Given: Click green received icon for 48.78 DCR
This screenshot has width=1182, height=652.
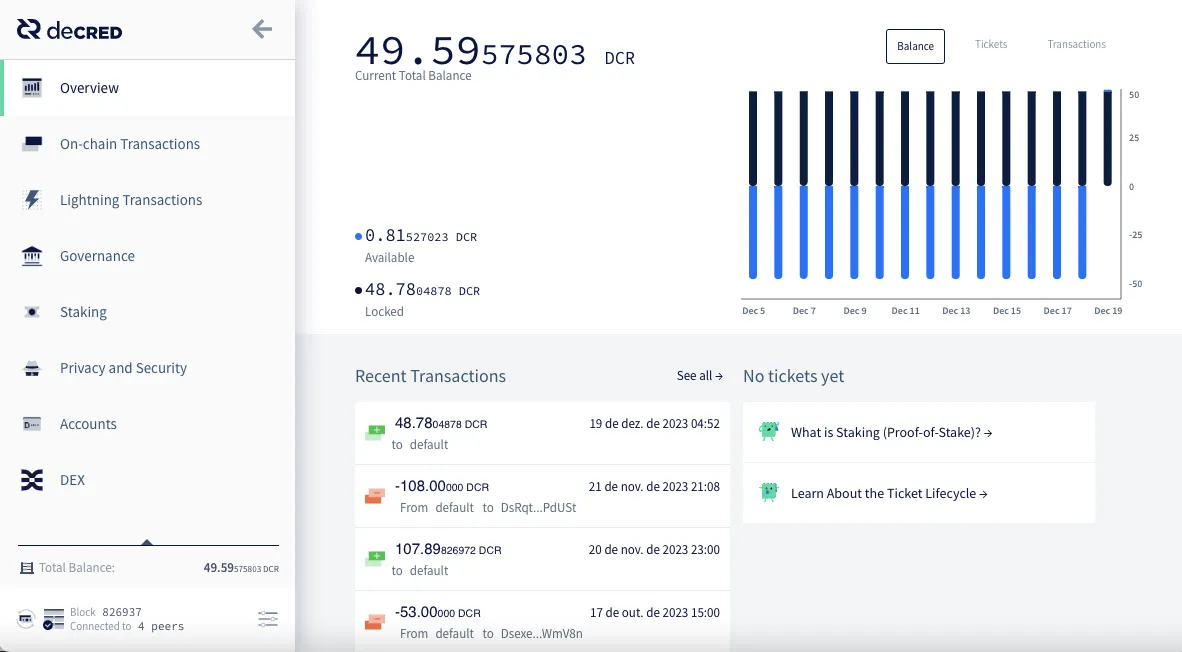Looking at the screenshot, I should click(375, 433).
